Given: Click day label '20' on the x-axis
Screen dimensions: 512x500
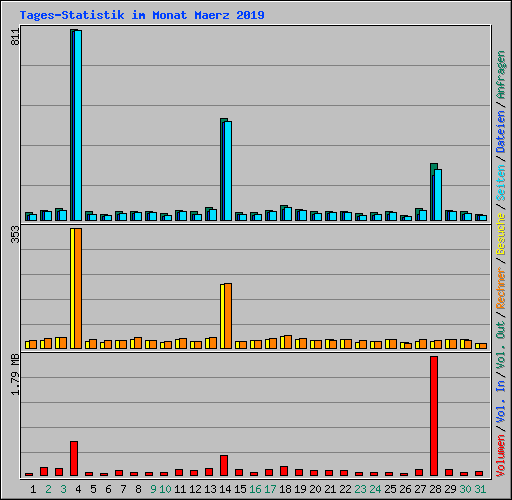Looking at the screenshot, I should click(x=315, y=489).
